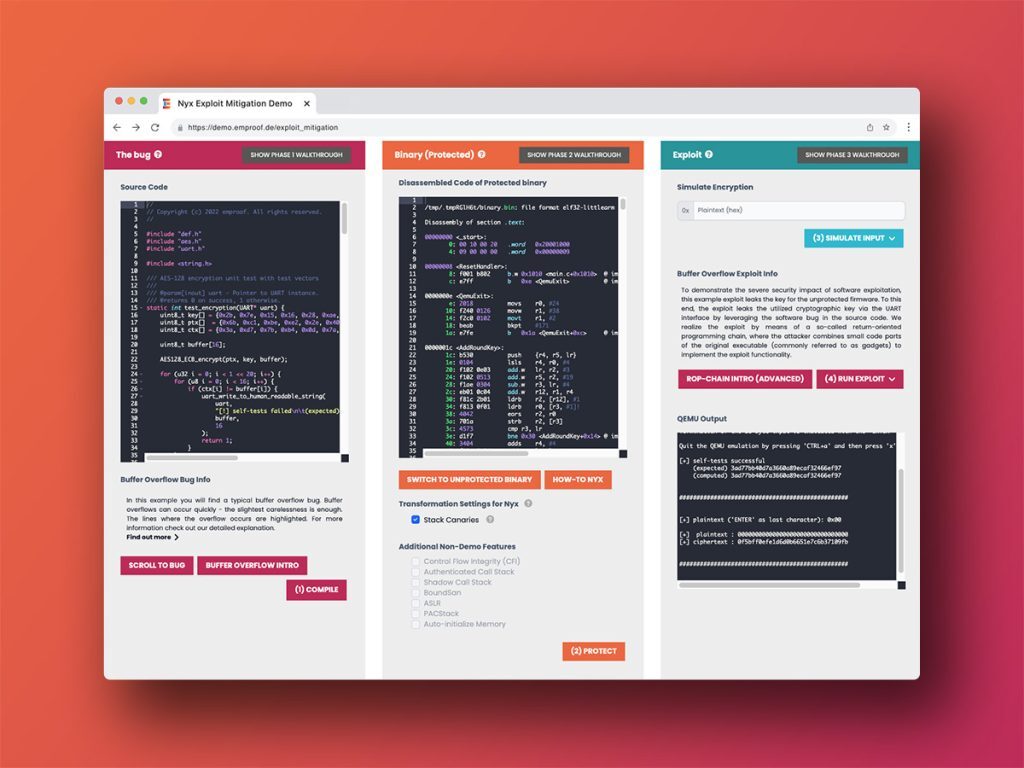This screenshot has width=1024, height=768.
Task: Open the (3) Simulate Input dropdown
Action: click(x=853, y=238)
